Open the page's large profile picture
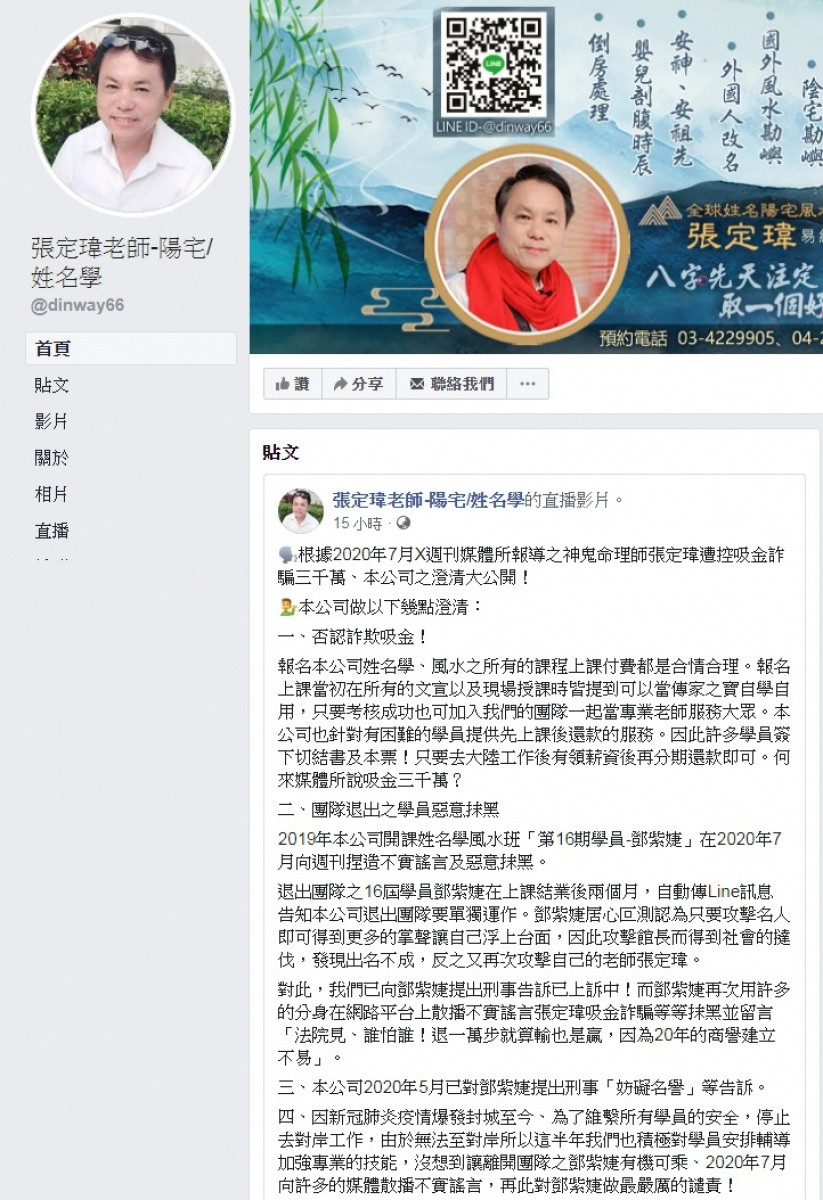Image resolution: width=823 pixels, height=1200 pixels. coord(133,115)
